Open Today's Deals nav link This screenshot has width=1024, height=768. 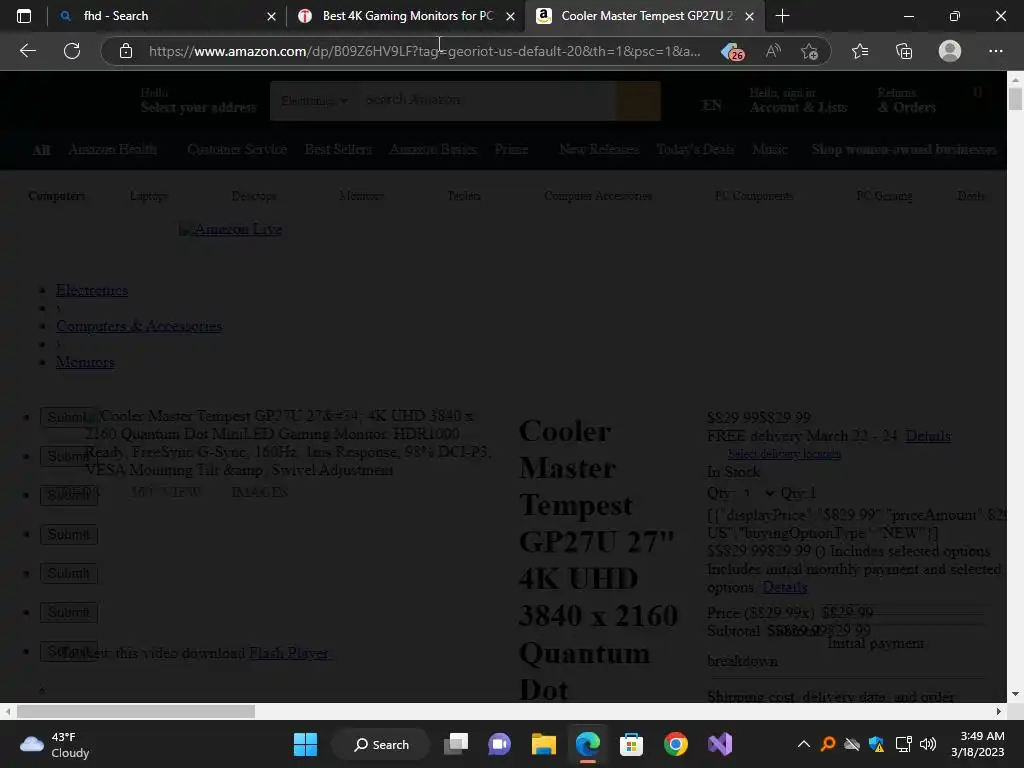[695, 149]
